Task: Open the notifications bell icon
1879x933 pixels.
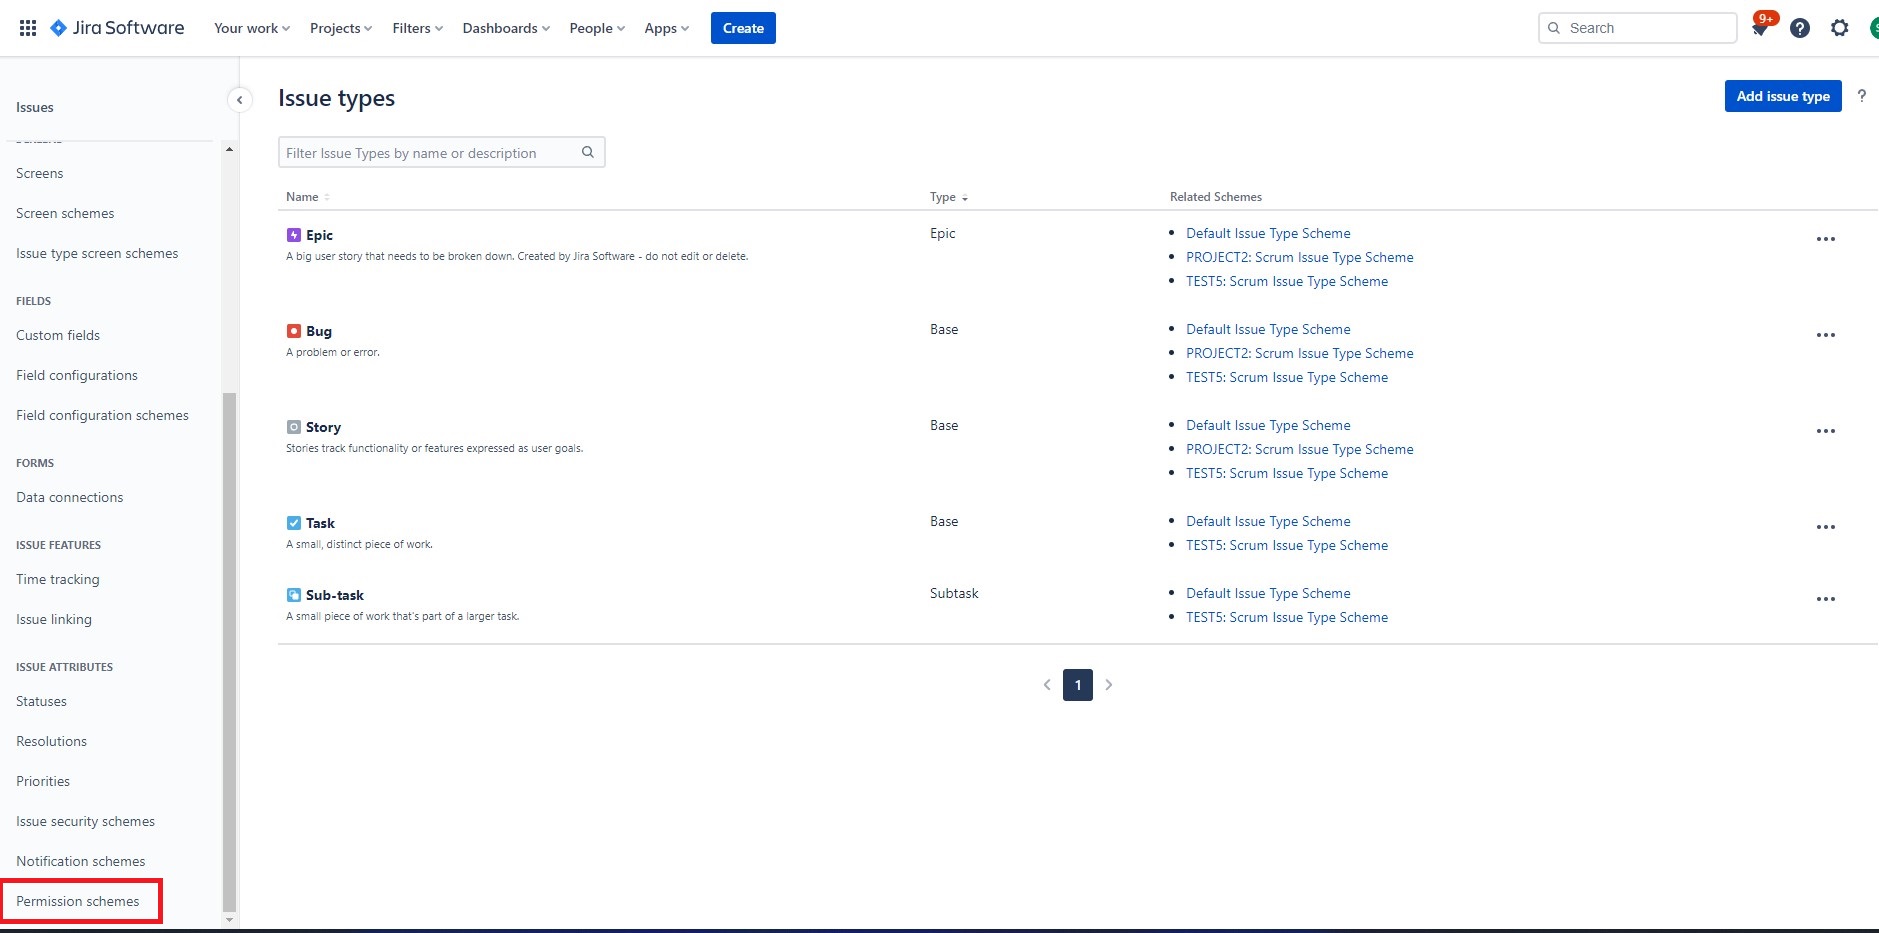Action: coord(1760,28)
